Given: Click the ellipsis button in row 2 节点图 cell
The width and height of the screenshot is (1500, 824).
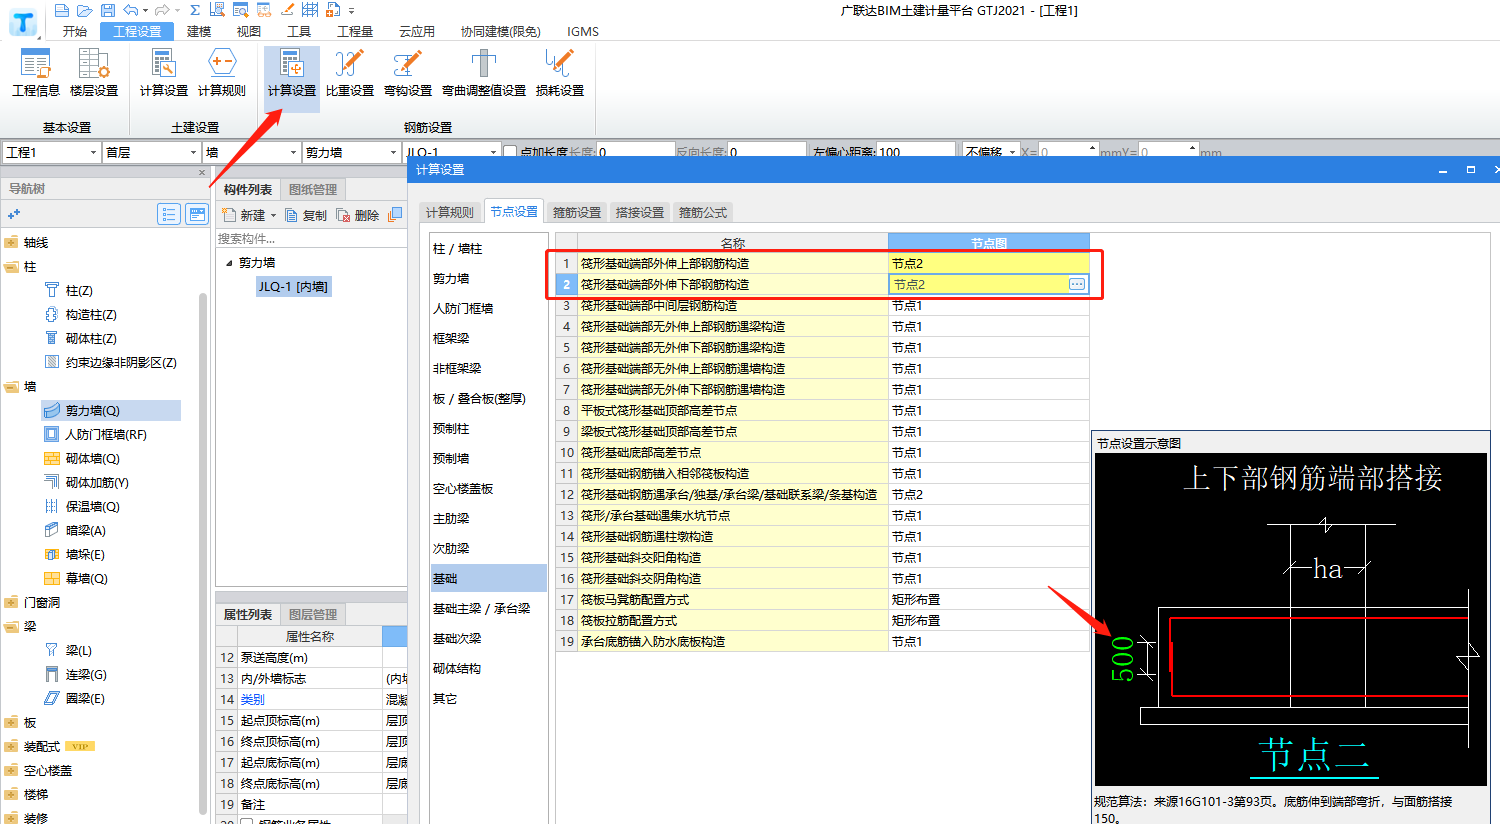Looking at the screenshot, I should (1077, 285).
